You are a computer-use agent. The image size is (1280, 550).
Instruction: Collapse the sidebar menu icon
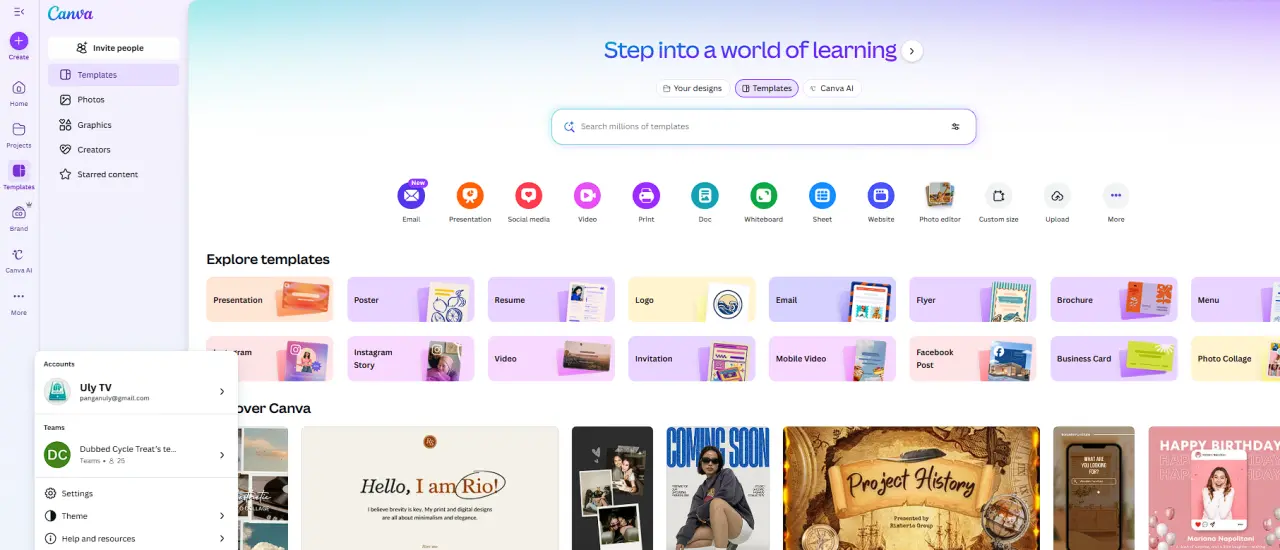pos(19,12)
